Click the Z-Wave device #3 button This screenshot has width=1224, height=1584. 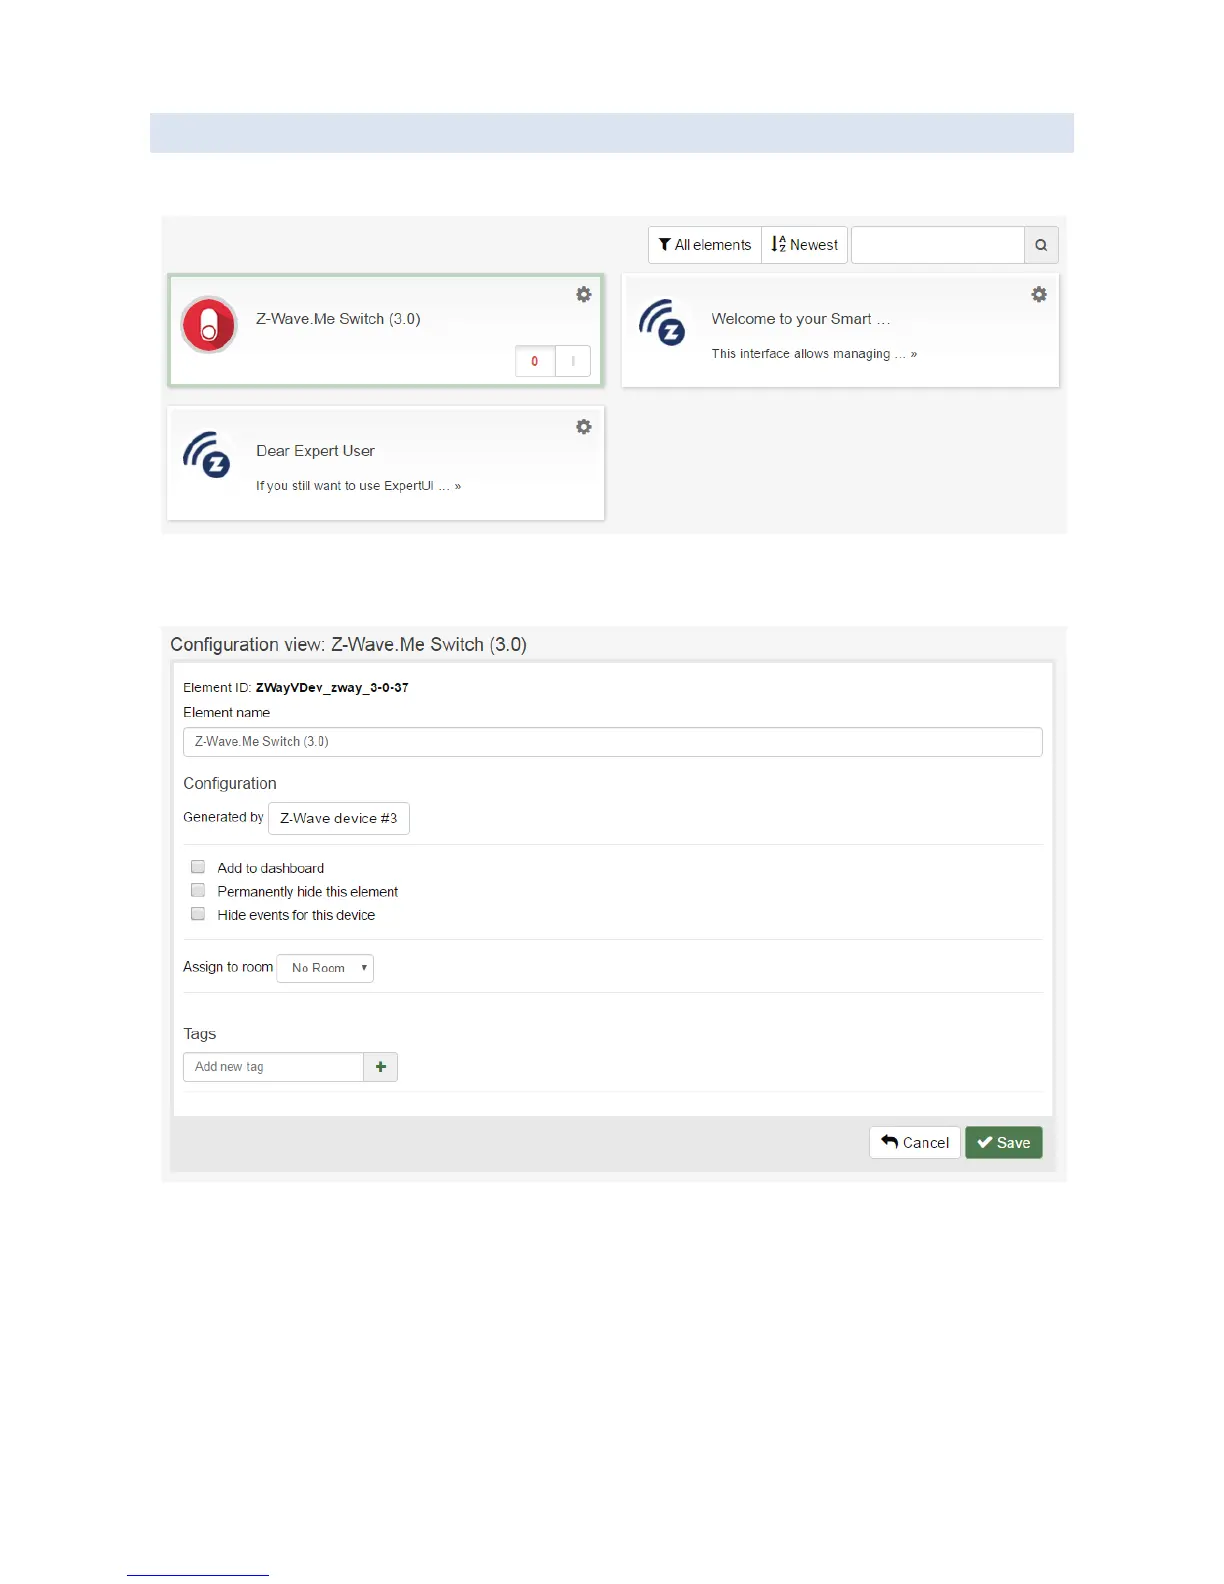(x=339, y=818)
